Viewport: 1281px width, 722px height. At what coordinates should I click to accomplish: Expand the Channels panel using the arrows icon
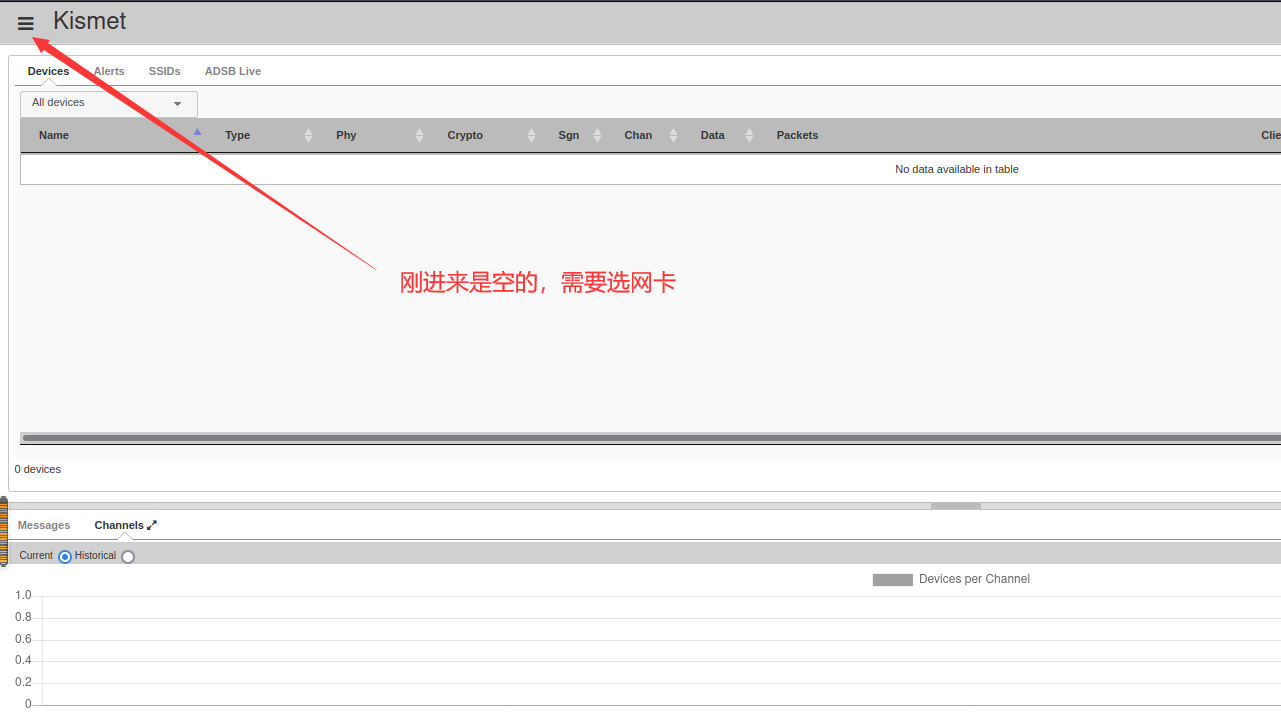click(152, 525)
